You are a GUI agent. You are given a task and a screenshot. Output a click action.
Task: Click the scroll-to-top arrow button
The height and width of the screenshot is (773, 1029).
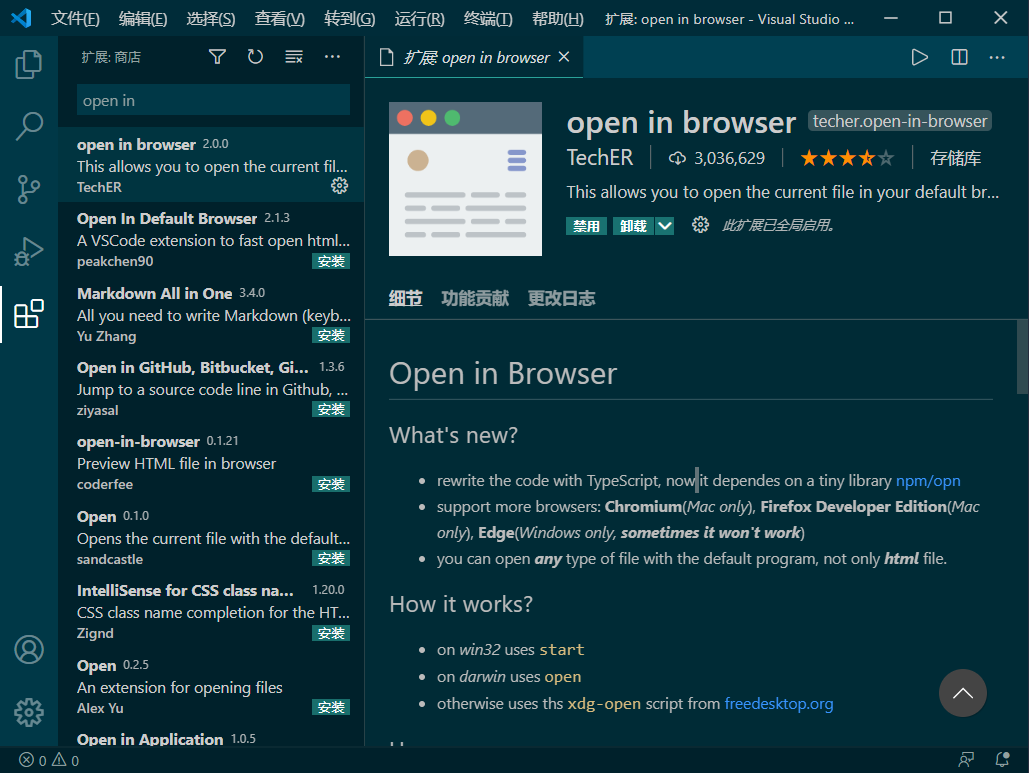click(963, 693)
